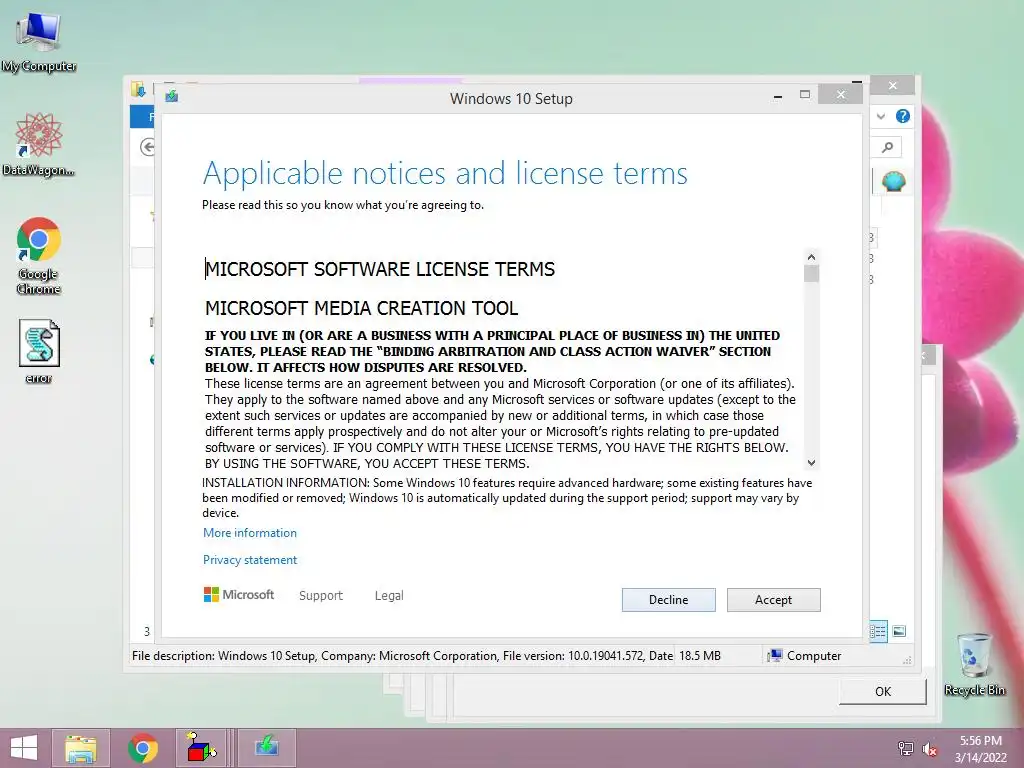Click the license scroll down arrow
Viewport: 1024px width, 768px height.
pyautogui.click(x=811, y=462)
